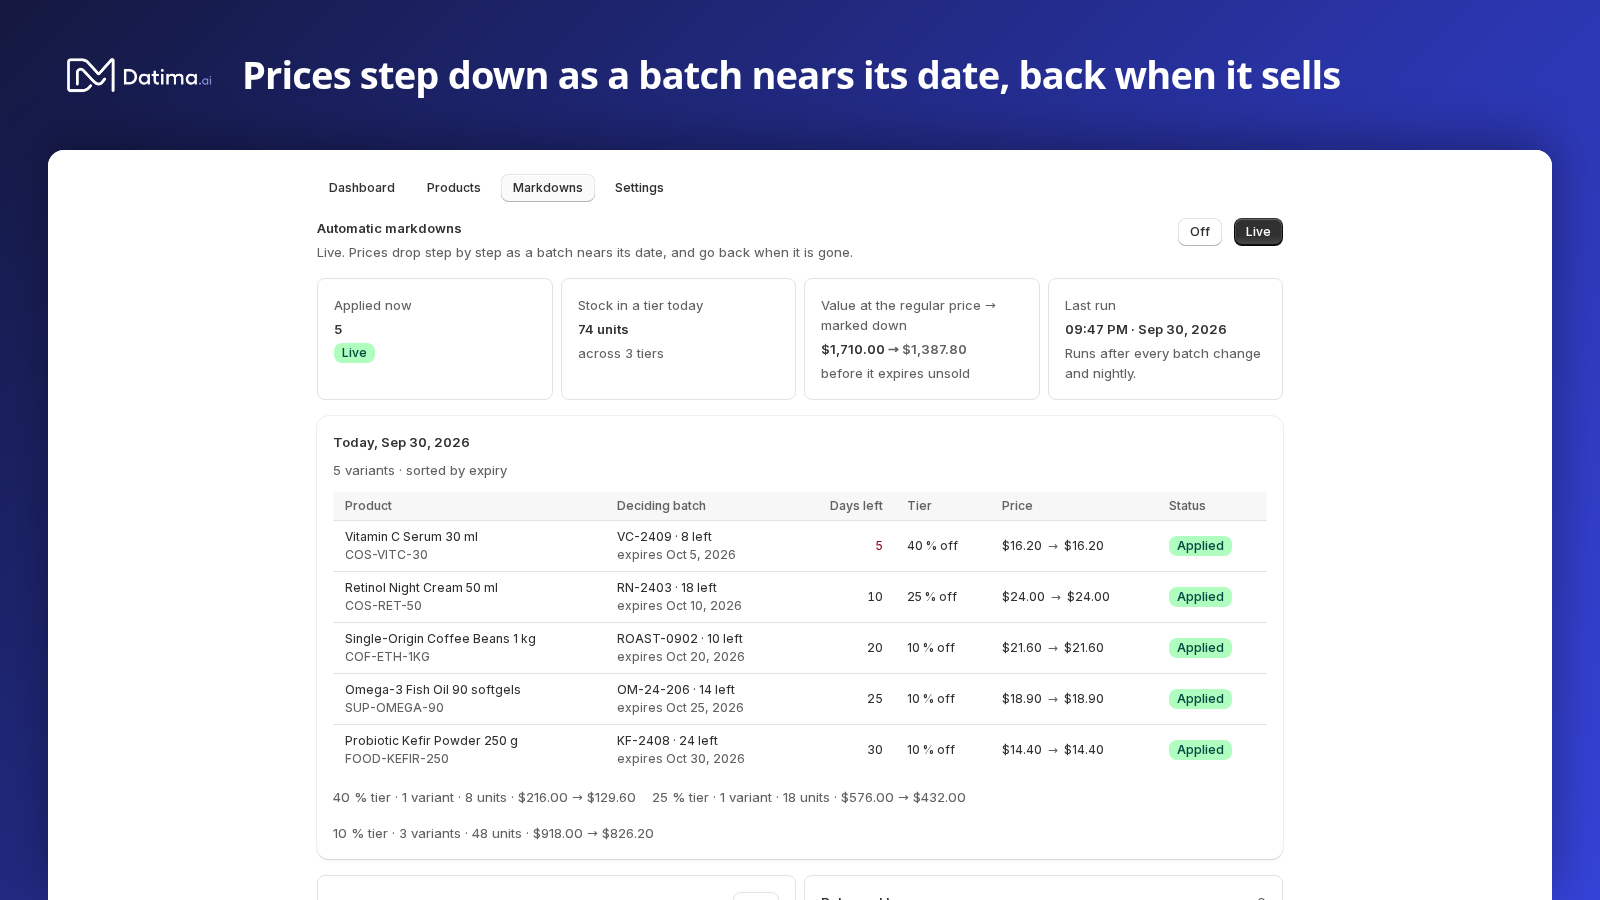Open the Dashboard tab
1600x900 pixels.
coord(362,188)
